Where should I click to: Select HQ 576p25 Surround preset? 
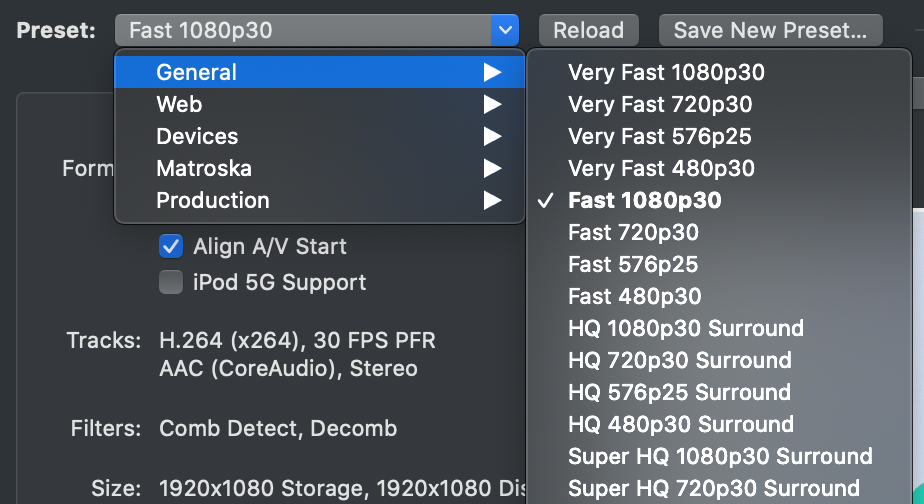[719, 392]
